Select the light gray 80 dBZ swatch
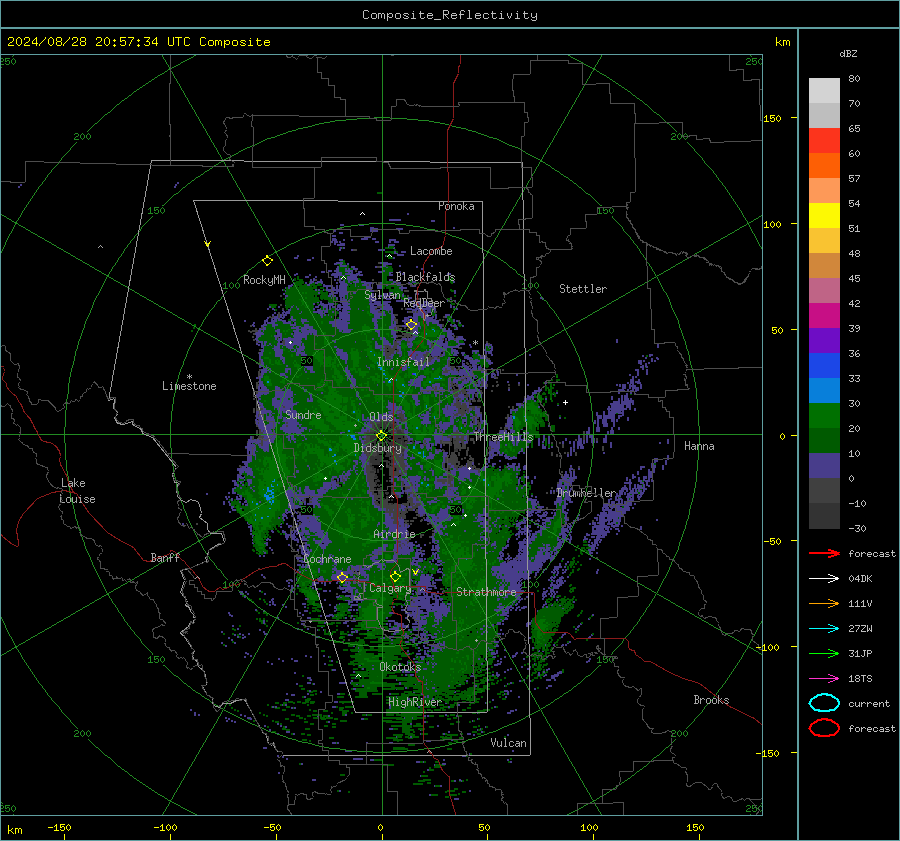900x841 pixels. point(824,90)
